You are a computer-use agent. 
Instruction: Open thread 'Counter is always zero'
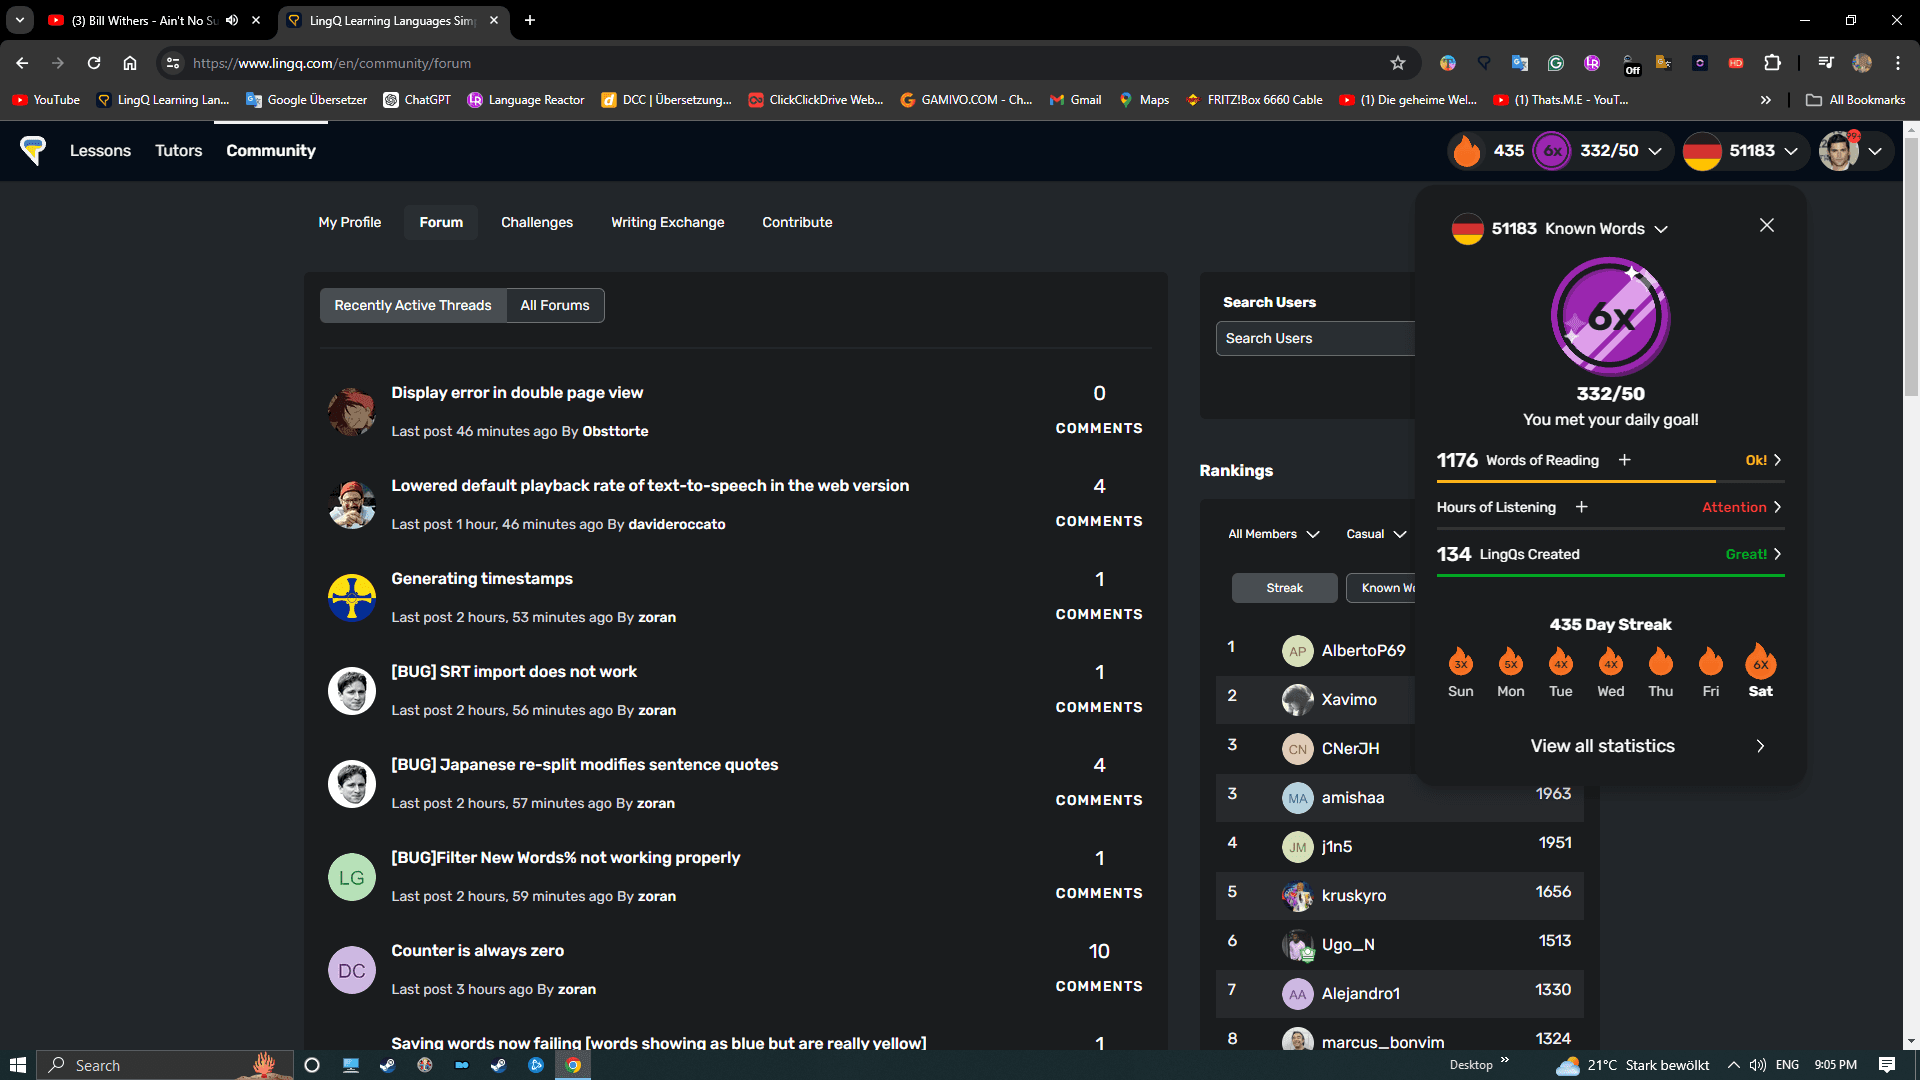pyautogui.click(x=478, y=950)
